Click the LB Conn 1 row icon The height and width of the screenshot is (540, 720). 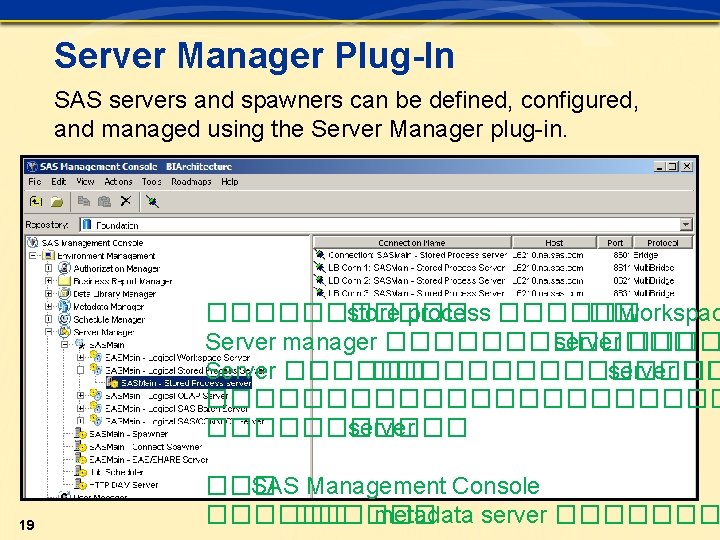click(320, 267)
